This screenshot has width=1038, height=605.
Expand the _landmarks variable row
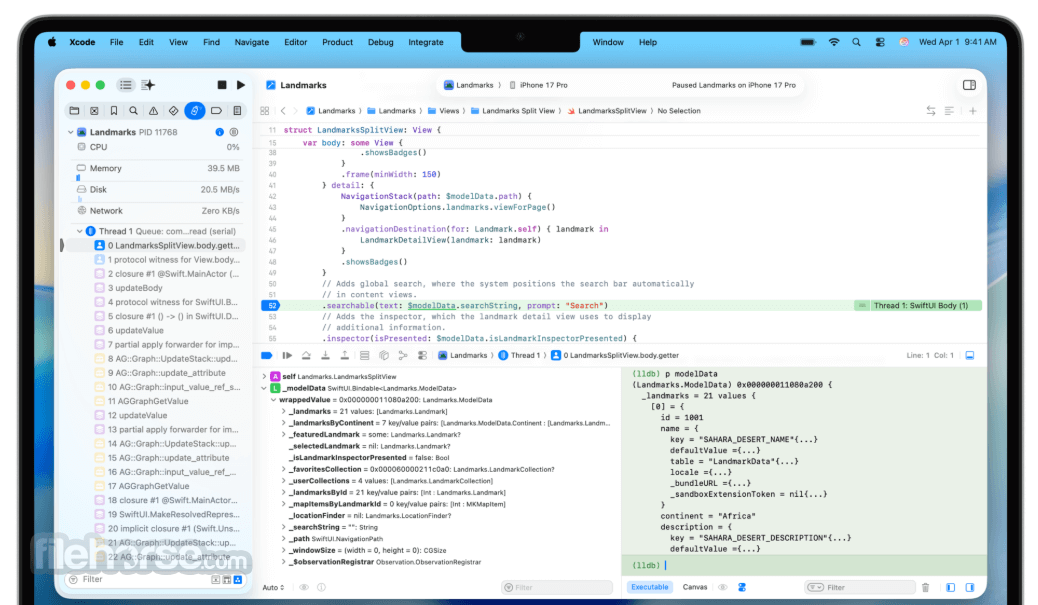tap(283, 411)
